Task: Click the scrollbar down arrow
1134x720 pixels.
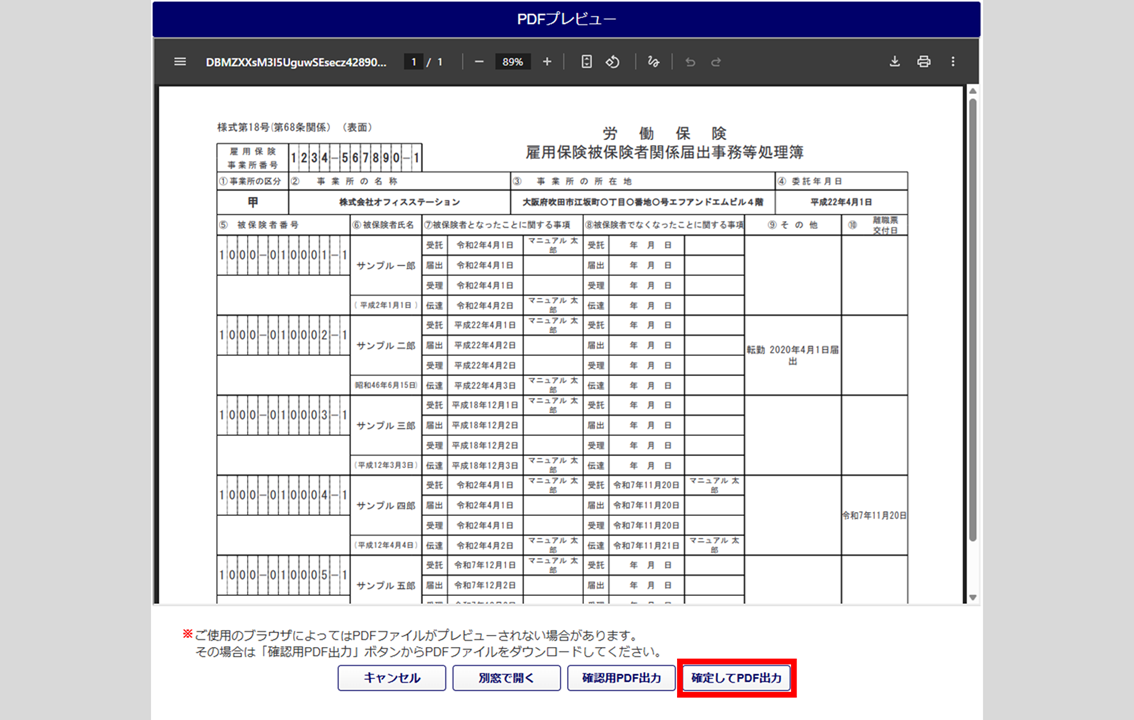Action: (x=972, y=598)
